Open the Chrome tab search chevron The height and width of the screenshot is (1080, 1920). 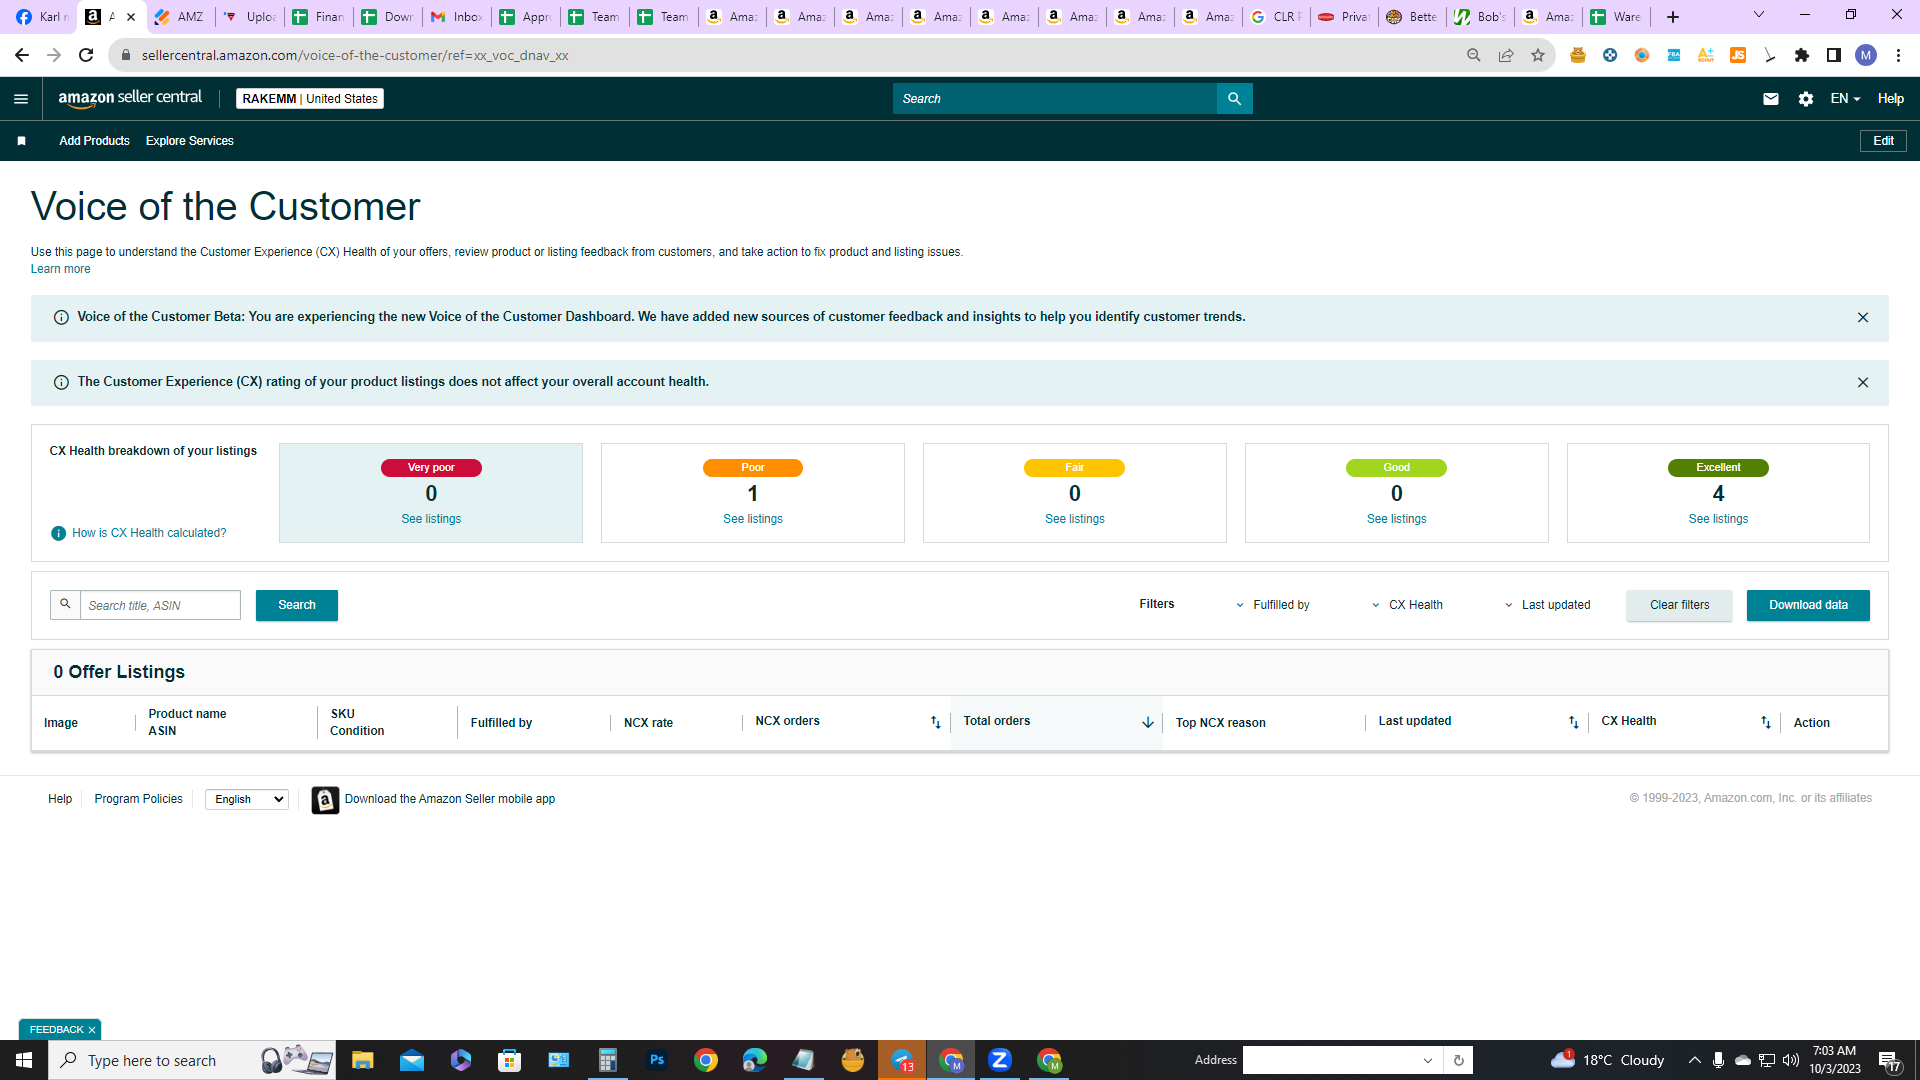point(1758,15)
